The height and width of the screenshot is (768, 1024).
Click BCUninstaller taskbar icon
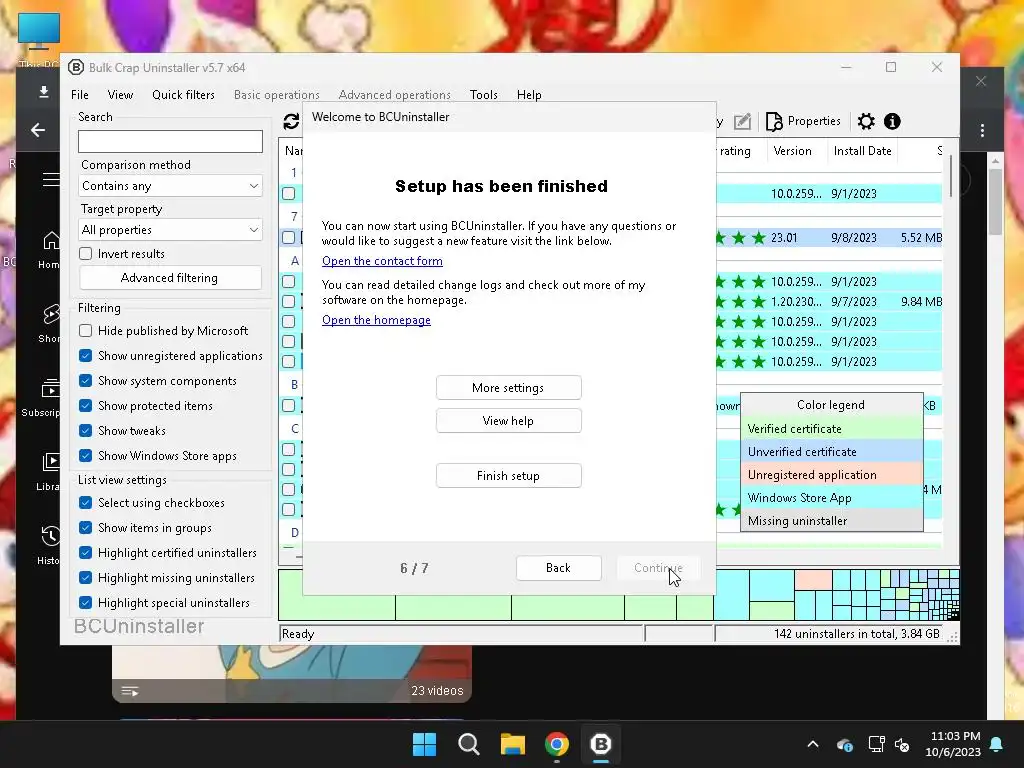(x=600, y=744)
